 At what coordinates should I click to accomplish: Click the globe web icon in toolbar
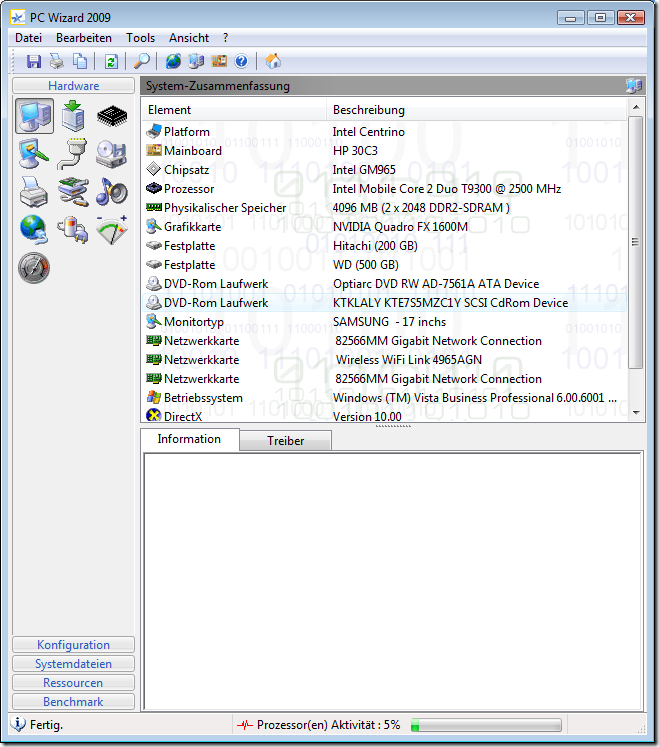(x=173, y=61)
